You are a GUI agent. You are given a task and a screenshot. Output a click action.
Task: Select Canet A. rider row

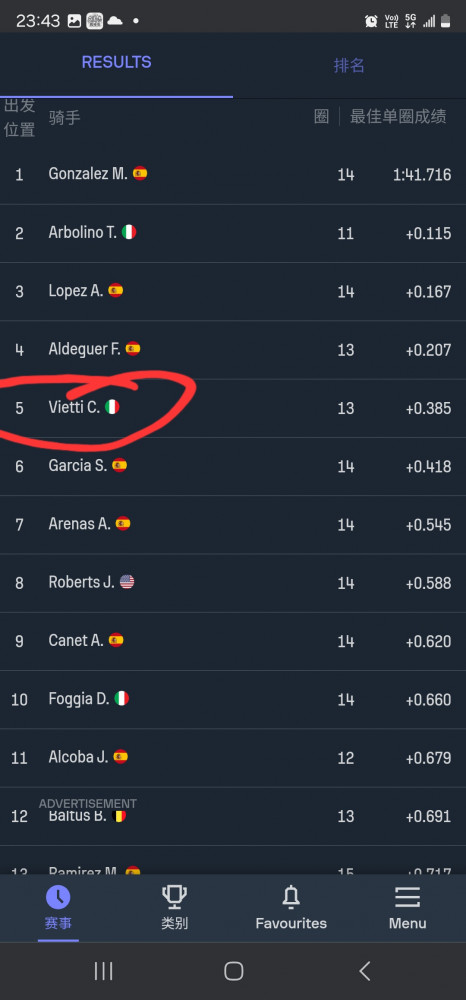pos(233,641)
